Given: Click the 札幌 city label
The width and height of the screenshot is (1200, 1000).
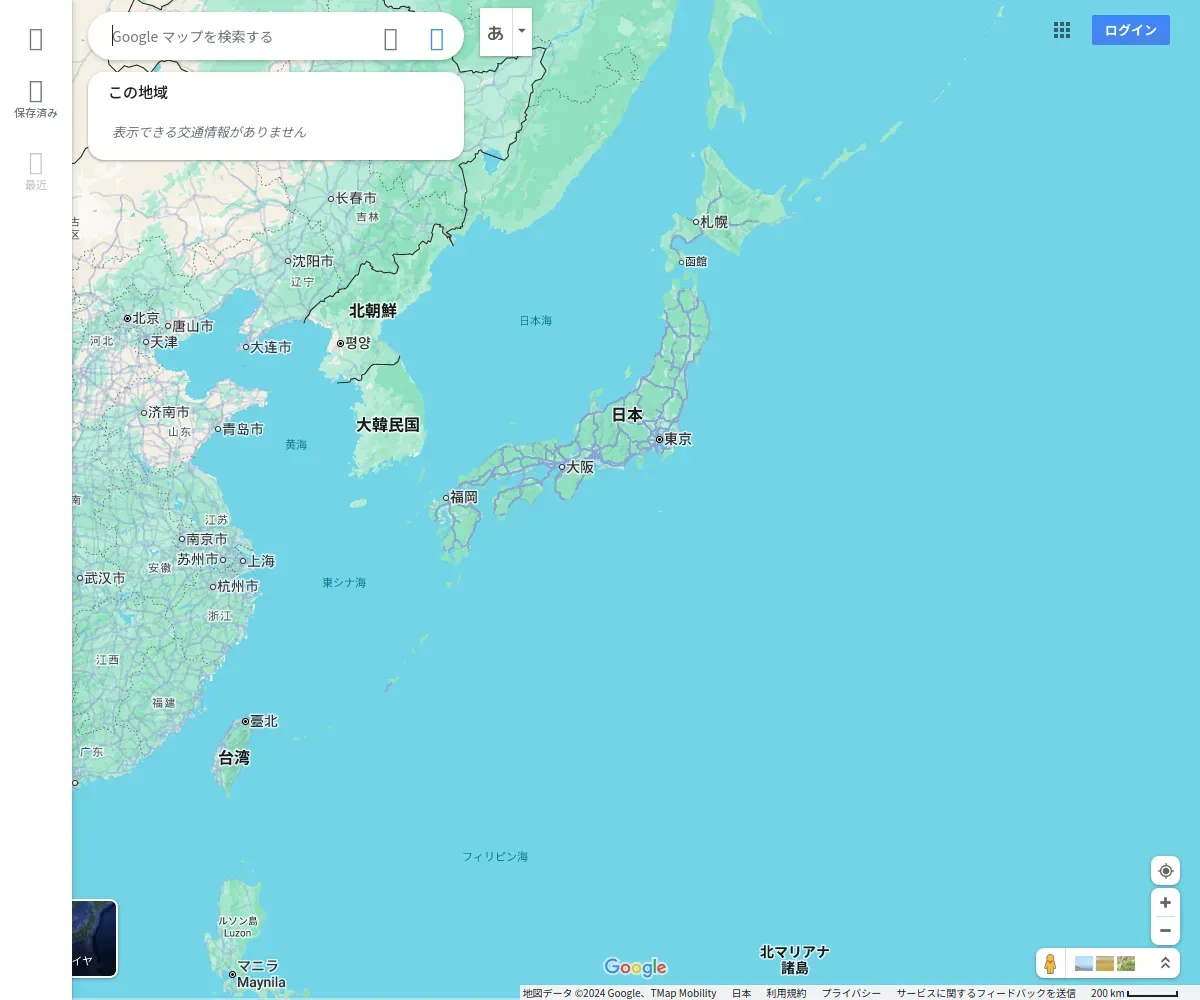Looking at the screenshot, I should [714, 222].
